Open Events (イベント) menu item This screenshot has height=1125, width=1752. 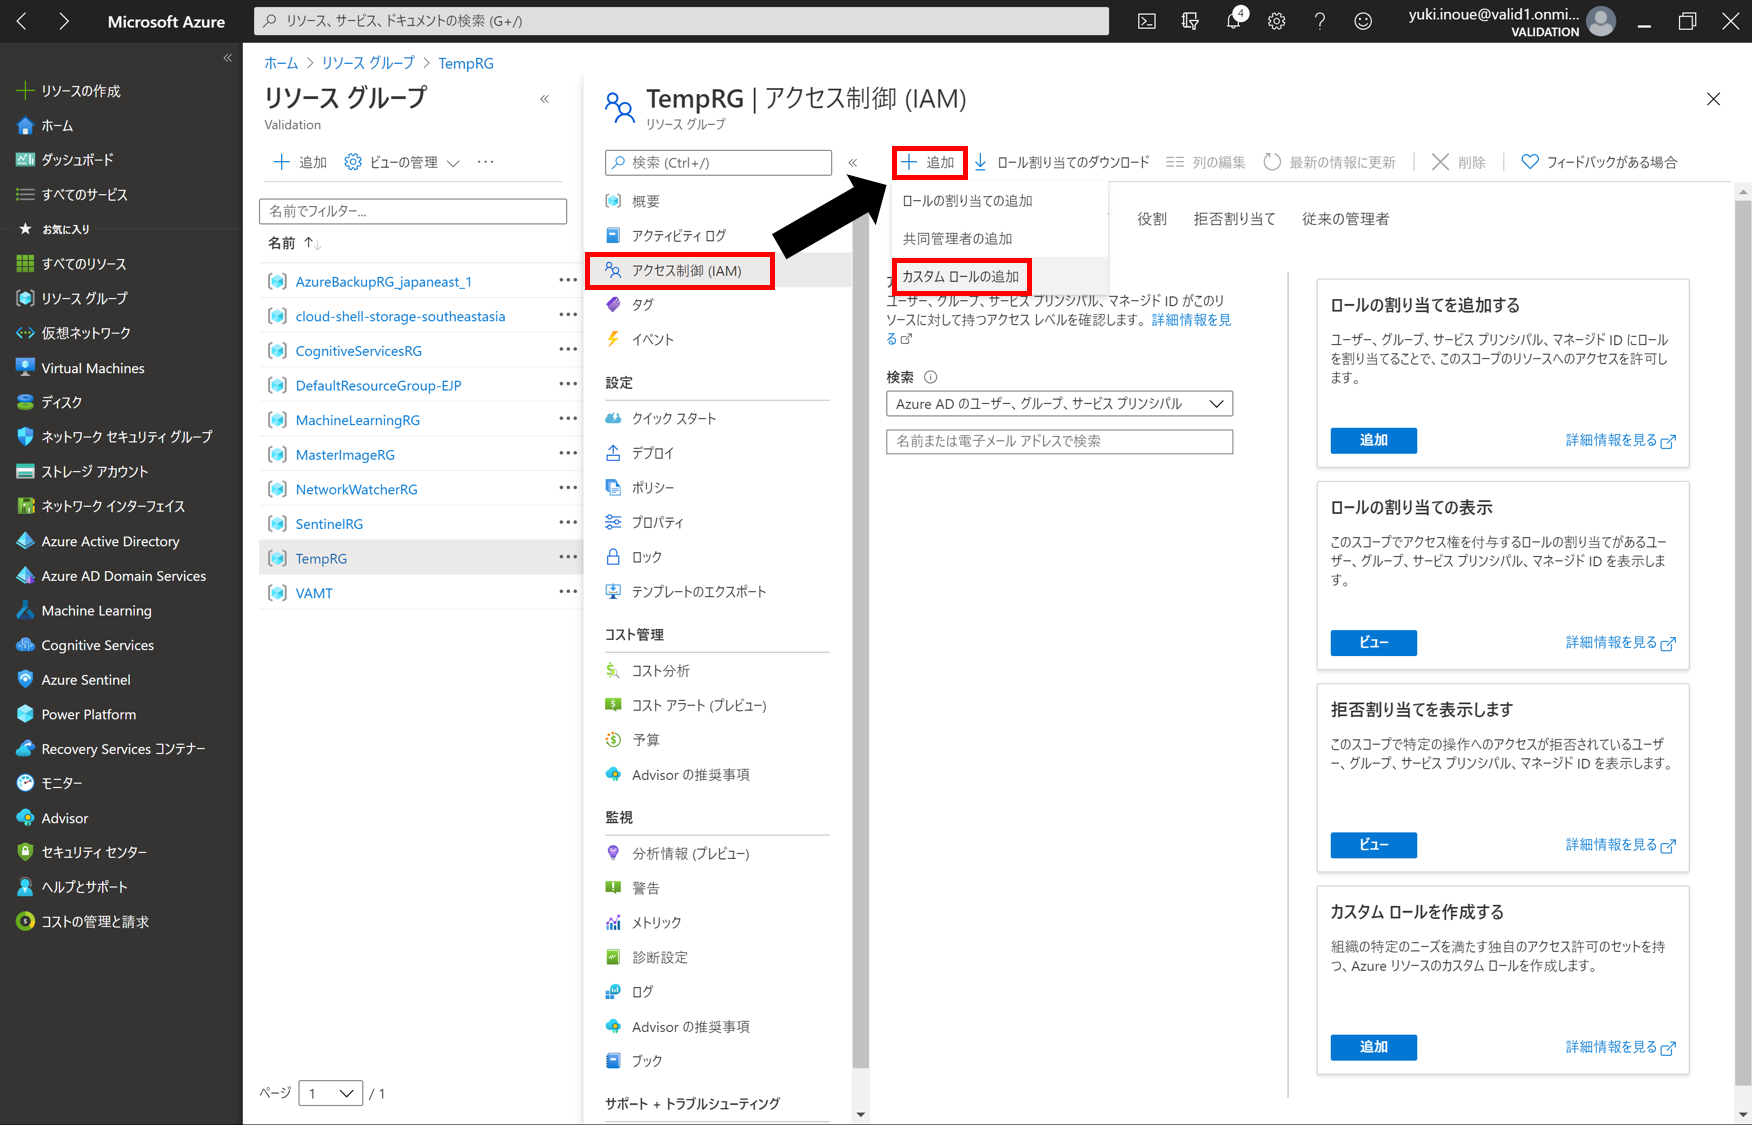pyautogui.click(x=652, y=340)
